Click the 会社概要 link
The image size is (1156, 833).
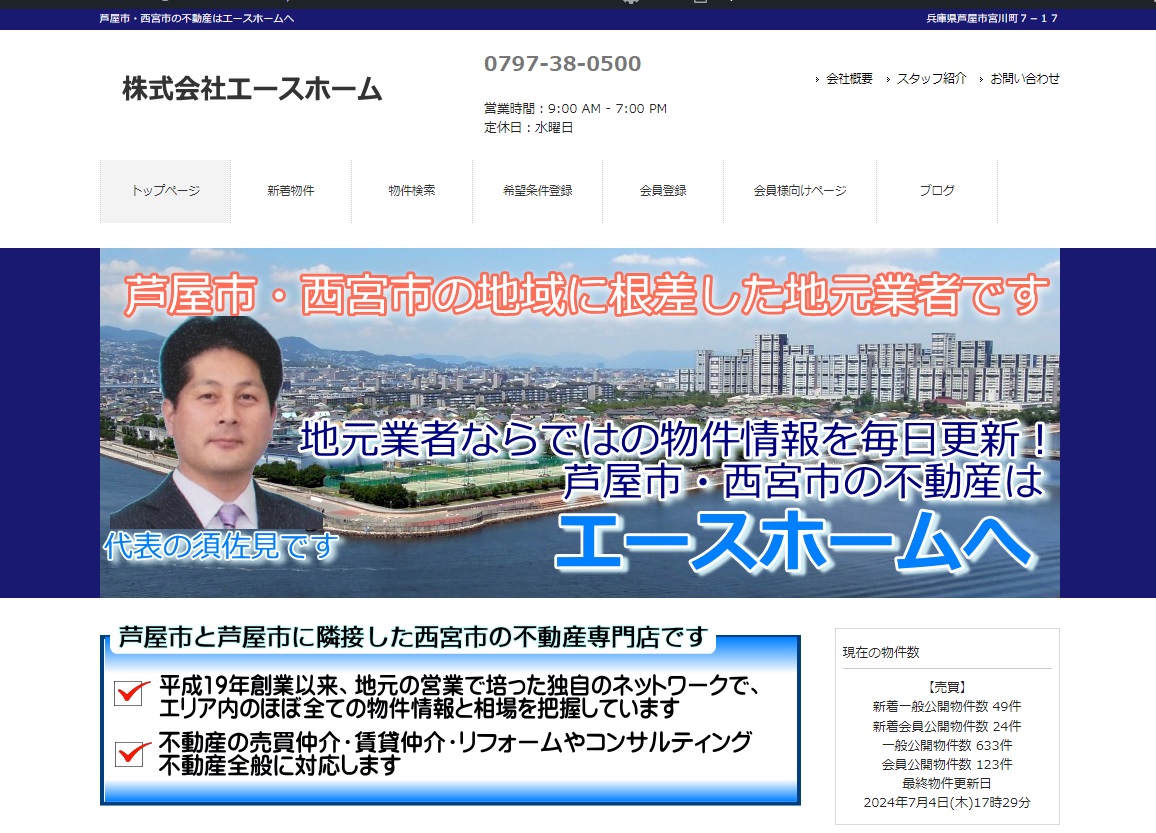point(849,79)
